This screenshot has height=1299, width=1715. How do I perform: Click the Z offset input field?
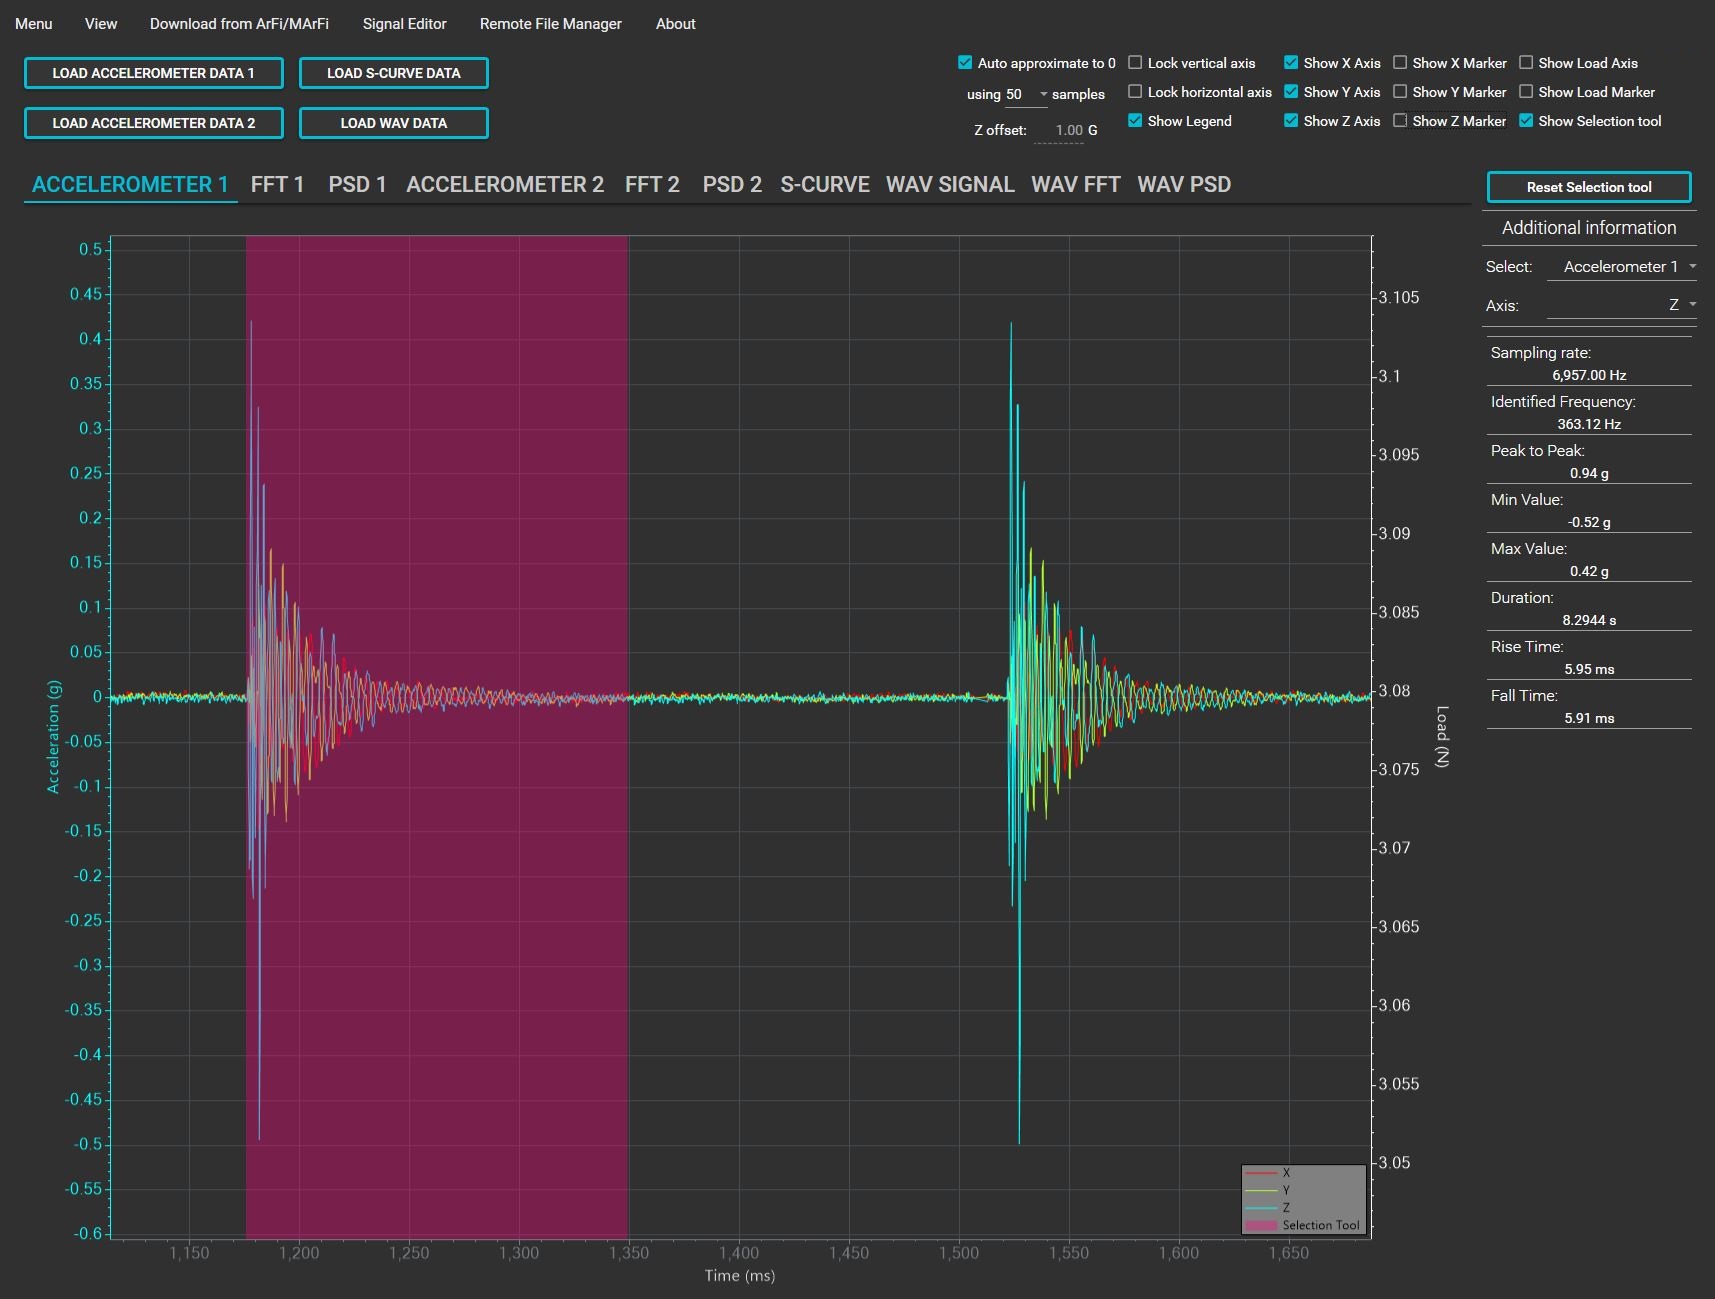[1061, 131]
